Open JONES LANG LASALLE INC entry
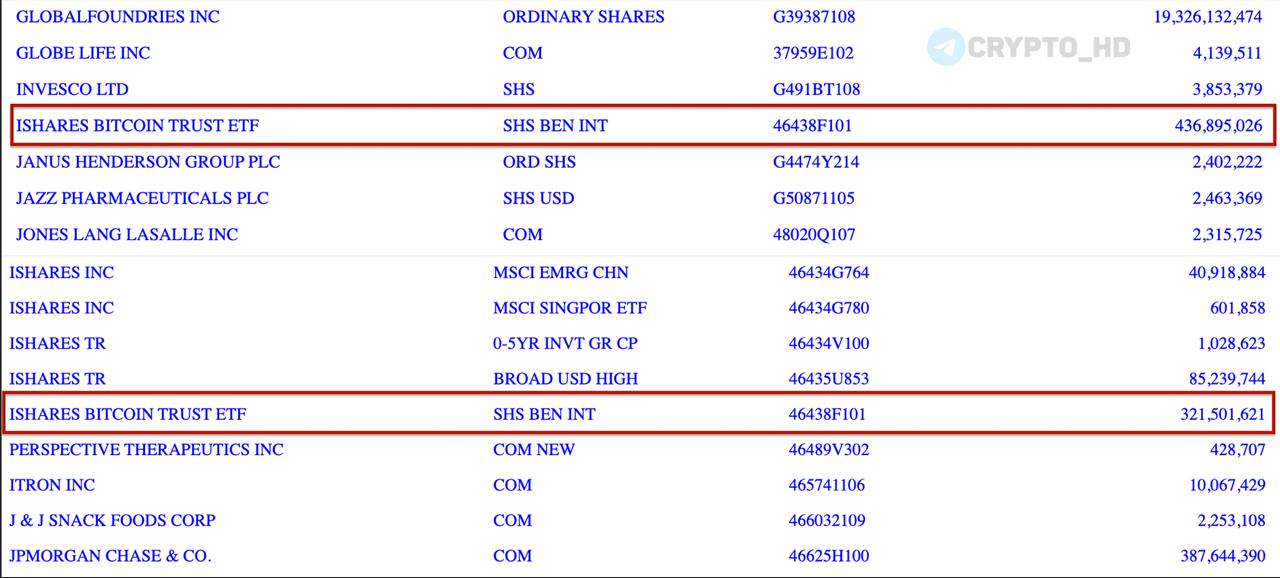 (127, 235)
